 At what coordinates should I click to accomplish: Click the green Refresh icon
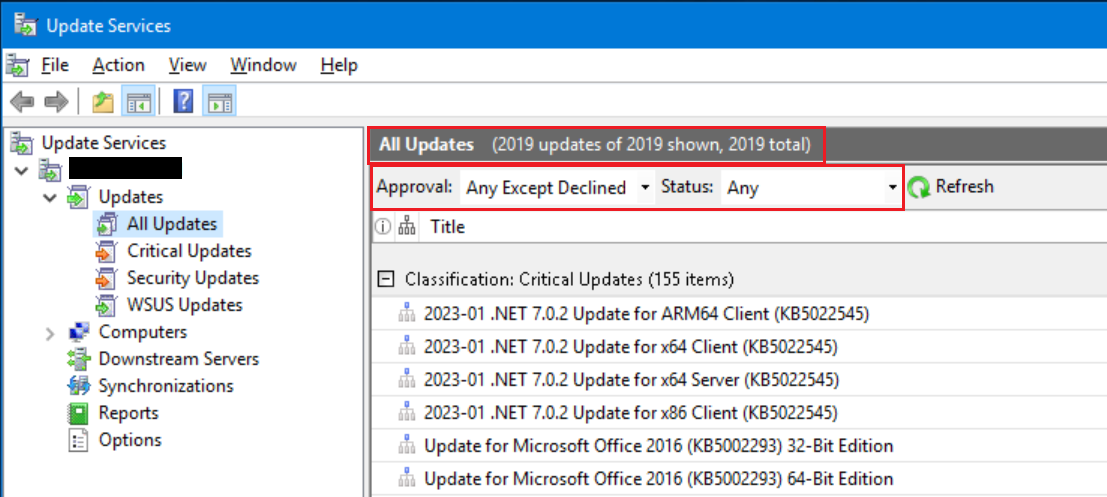click(918, 187)
